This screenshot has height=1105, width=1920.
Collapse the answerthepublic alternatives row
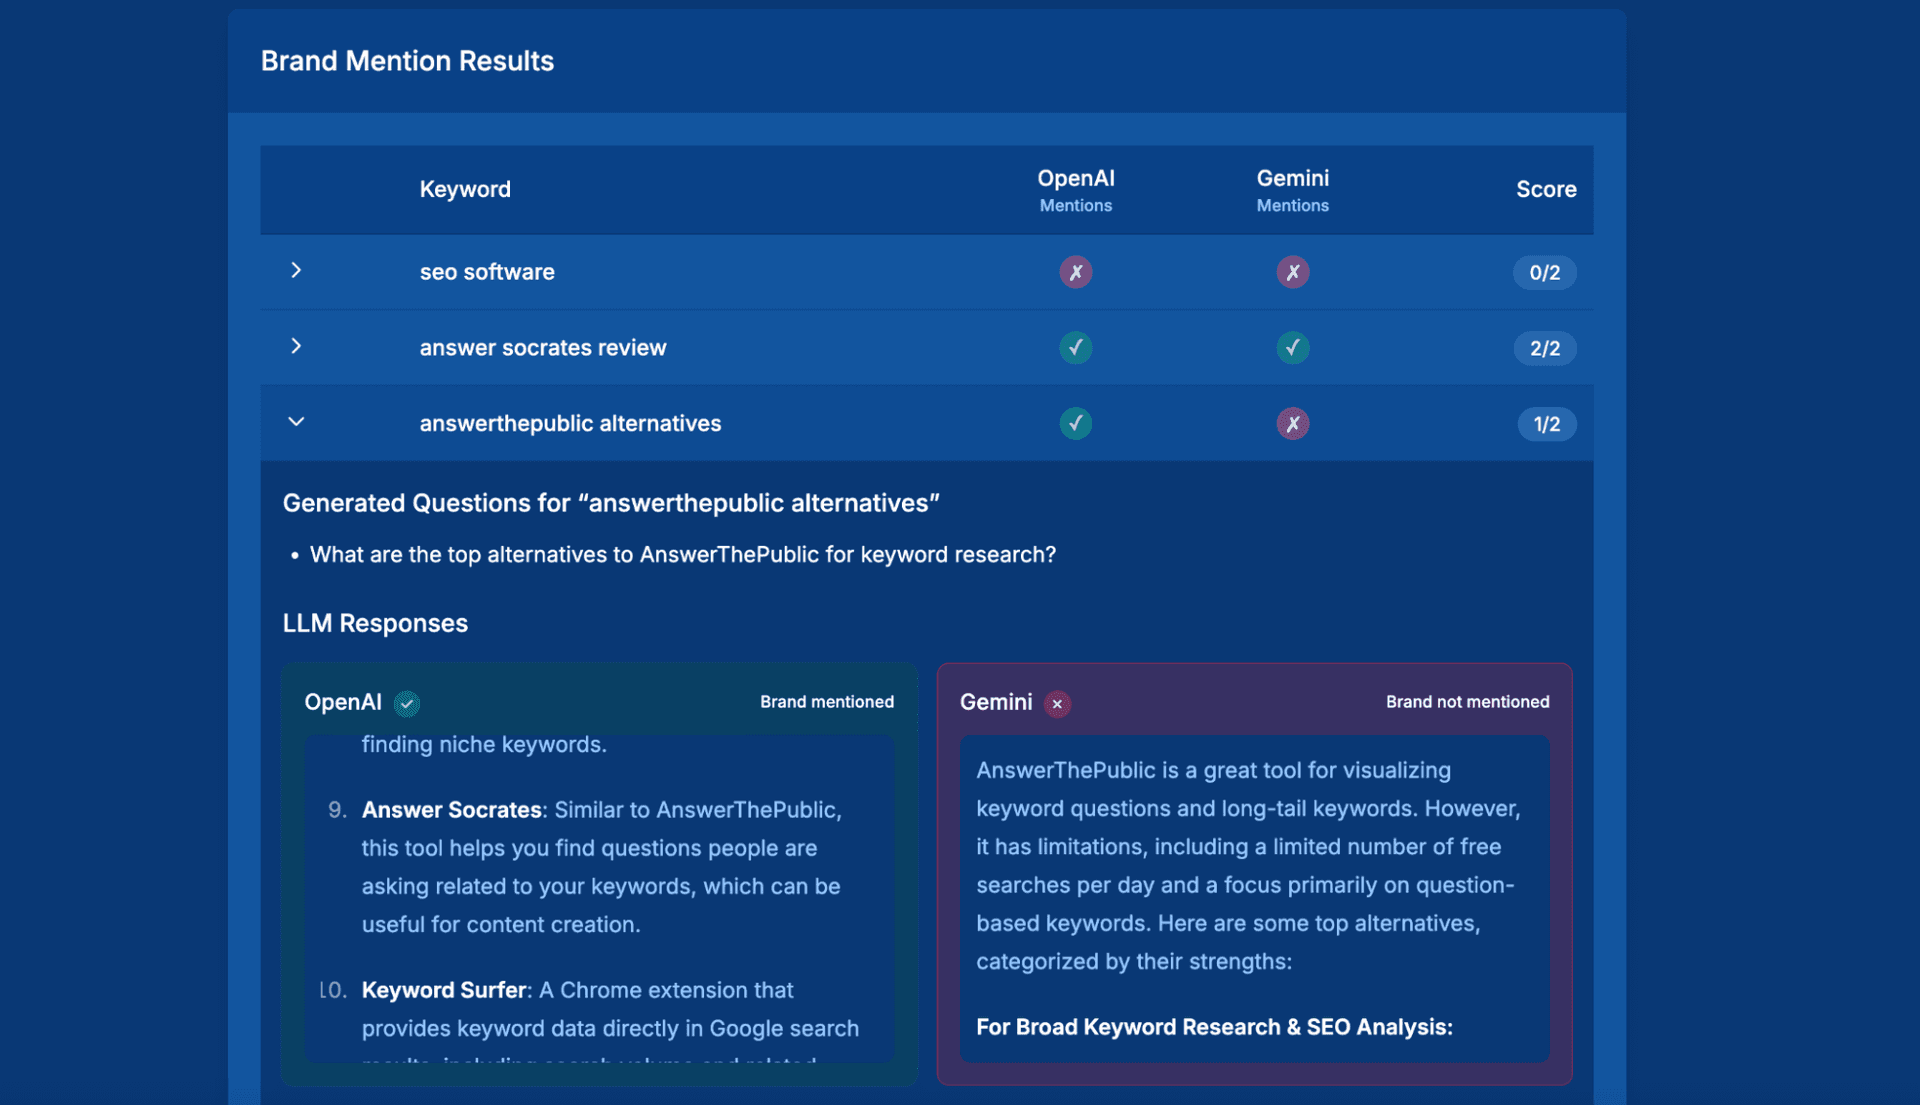coord(296,422)
